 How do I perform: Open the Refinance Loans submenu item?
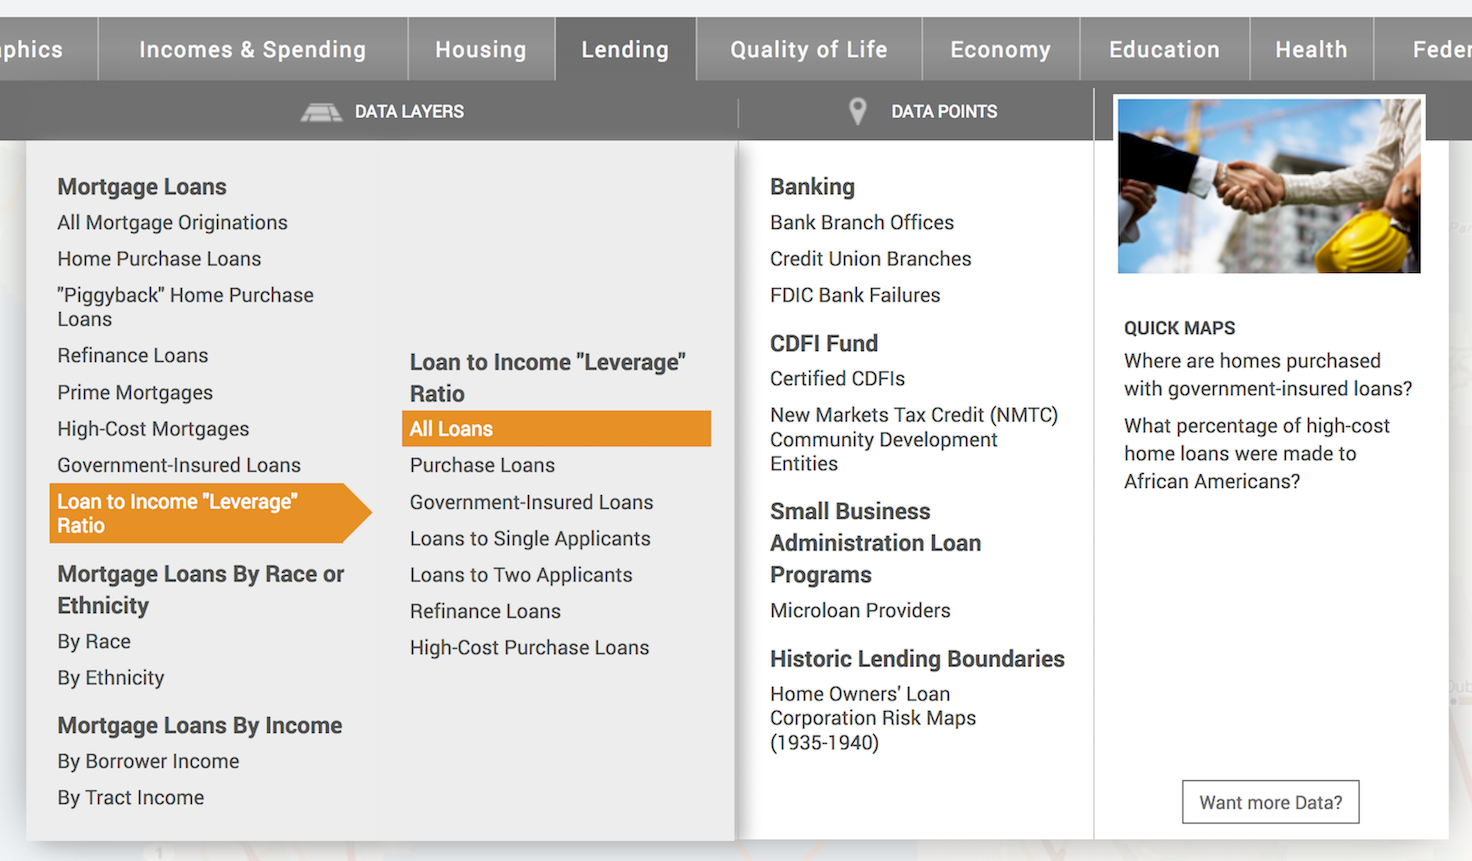[x=485, y=610]
